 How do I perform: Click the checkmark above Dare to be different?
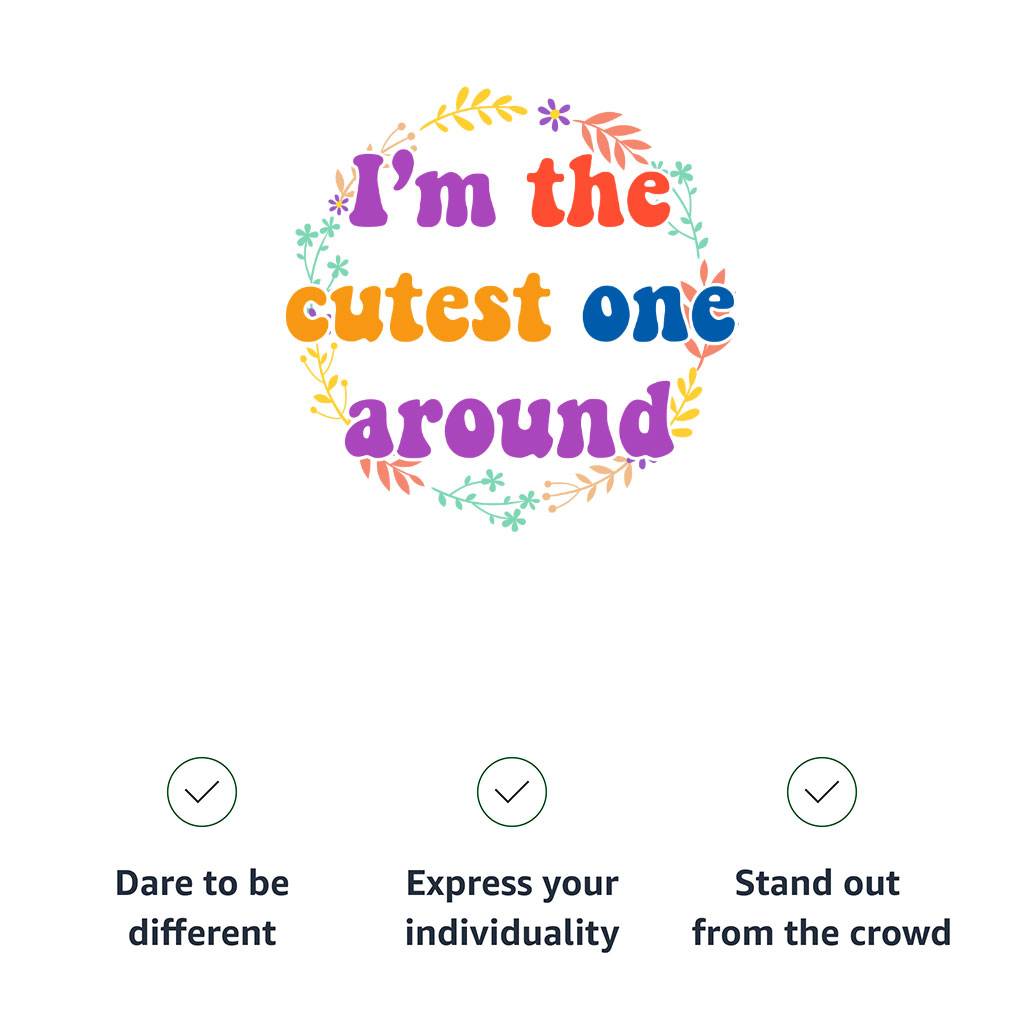tap(202, 792)
